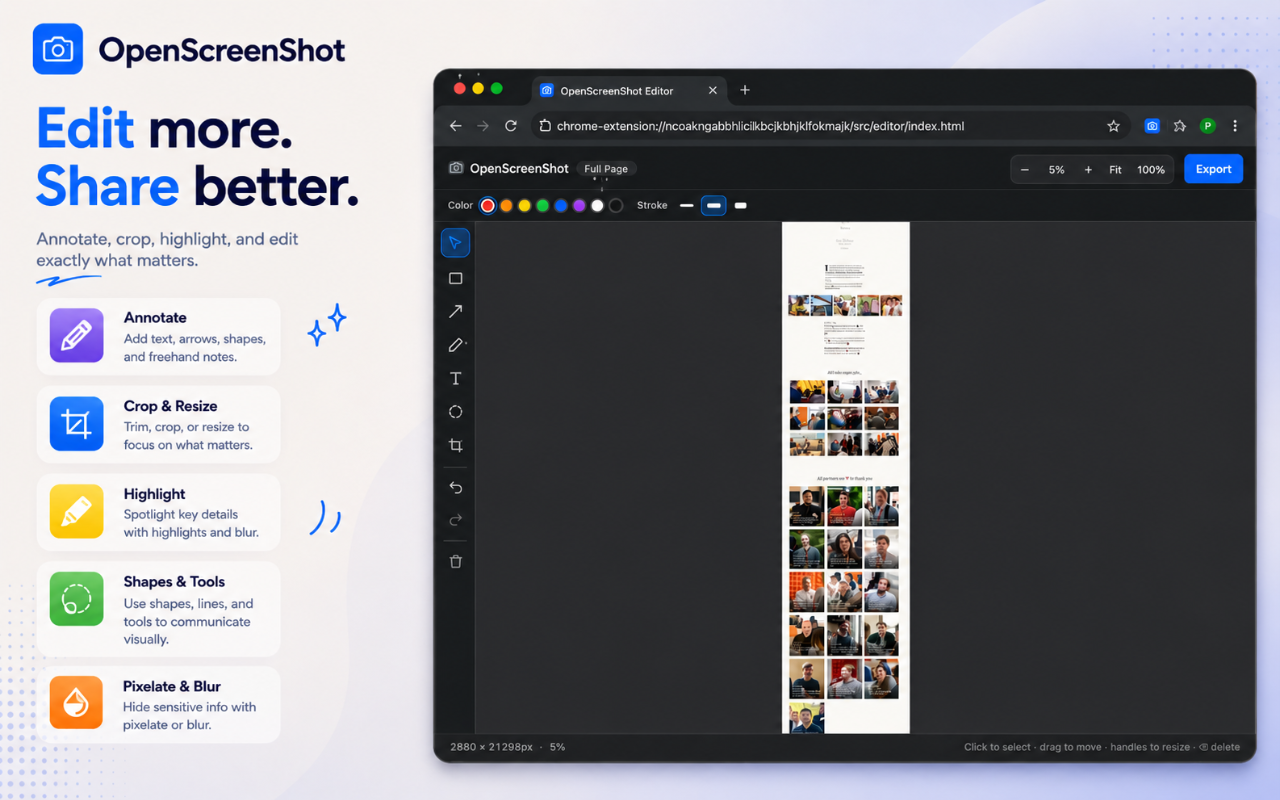Export the edited screenshot
This screenshot has width=1280, height=800.
(1214, 169)
